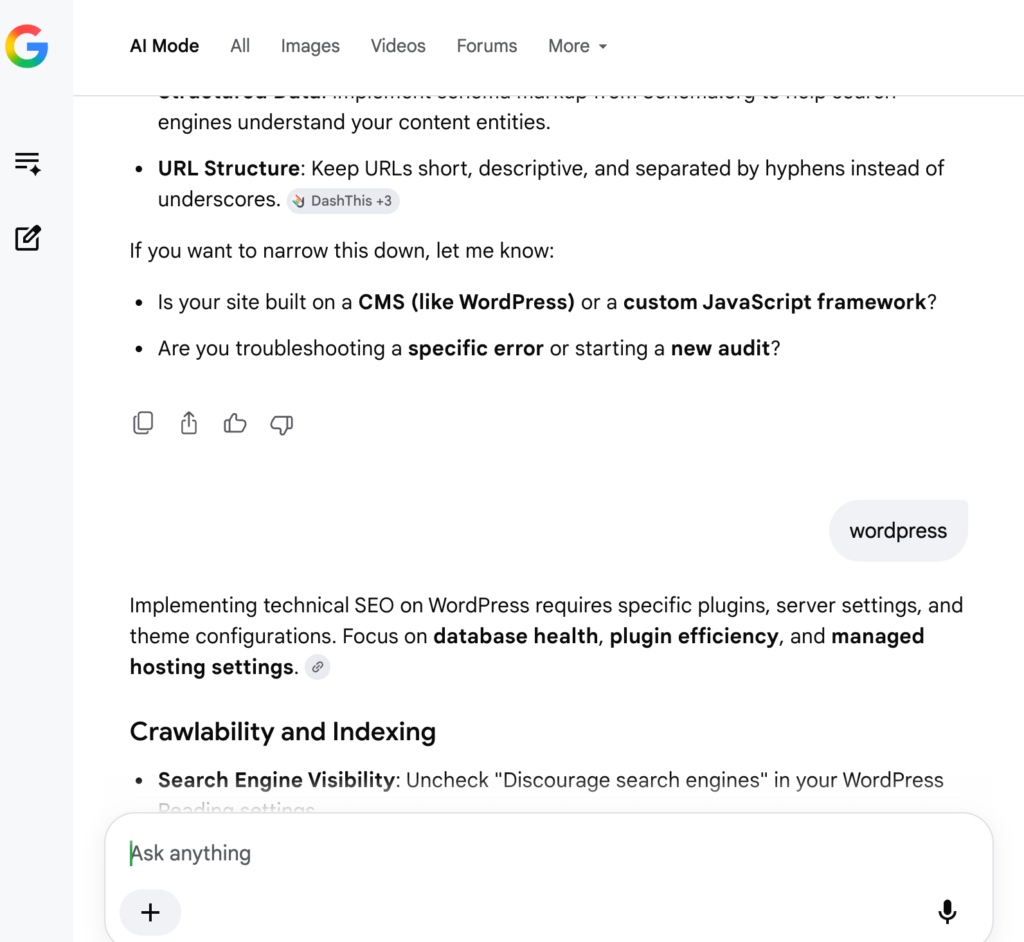This screenshot has height=942, width=1024.
Task: Give the response a thumbs down
Action: tap(281, 425)
